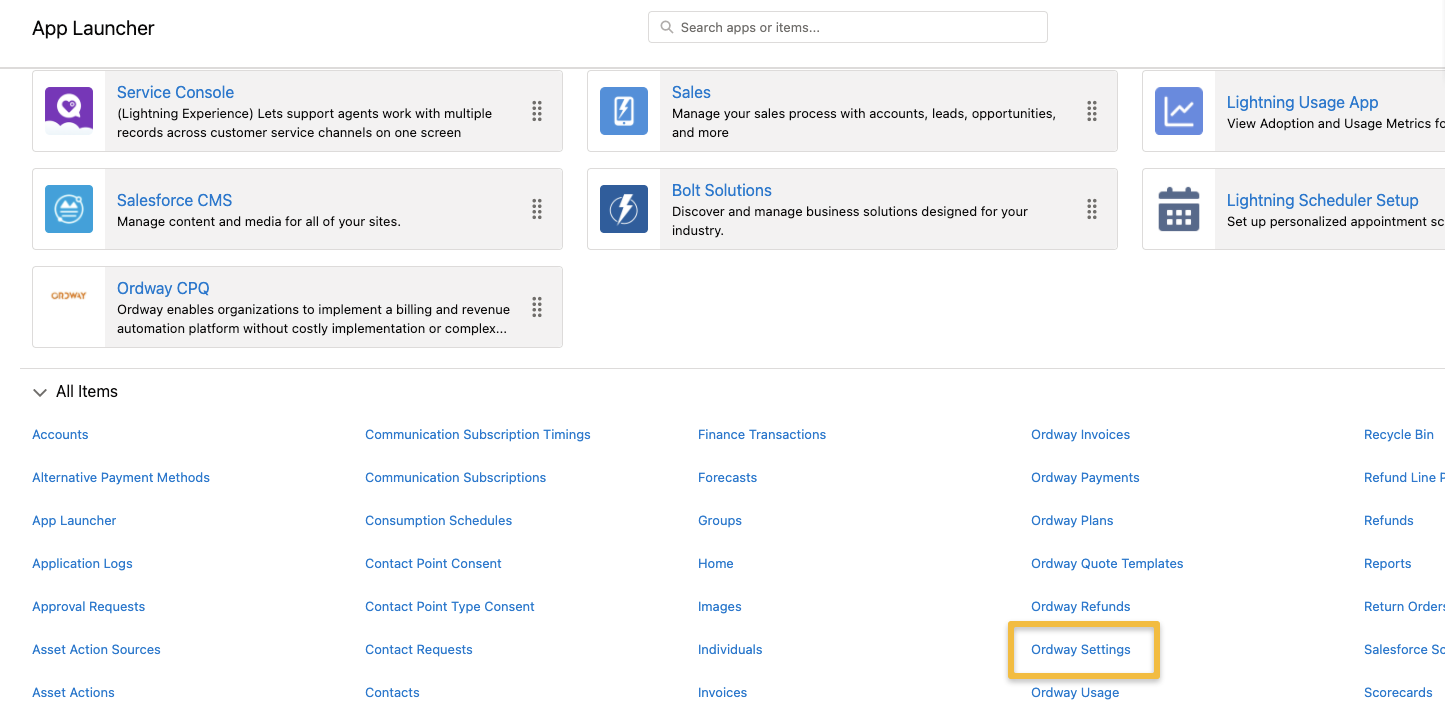Open the Return Orders item

tap(1404, 606)
